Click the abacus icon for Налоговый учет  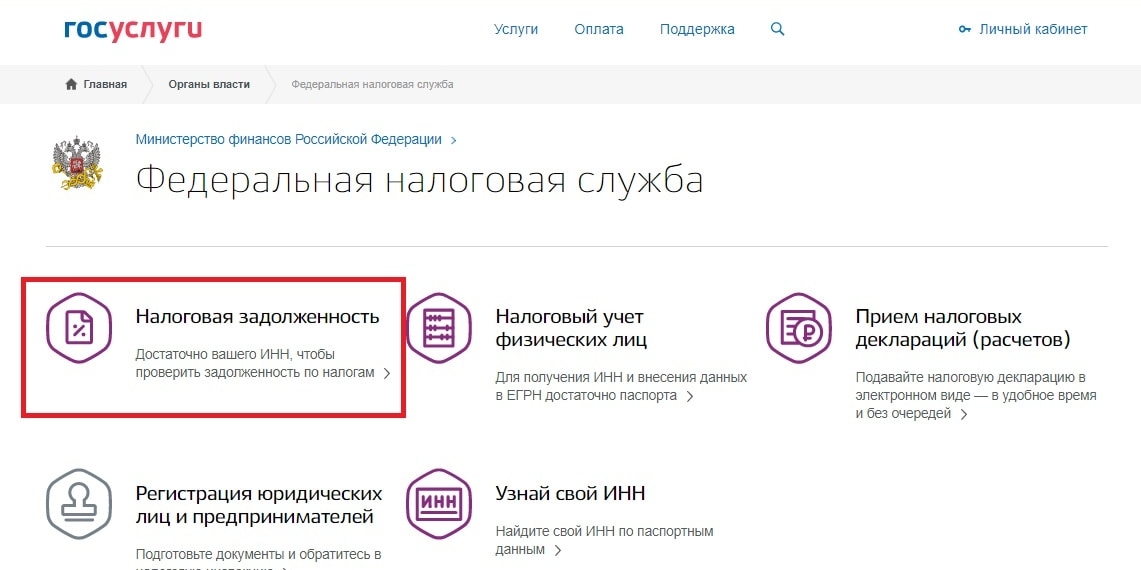click(x=438, y=327)
